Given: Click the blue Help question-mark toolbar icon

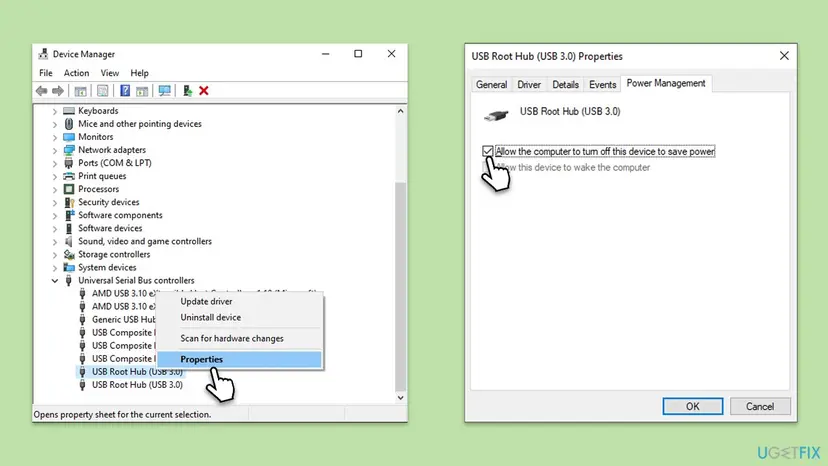Looking at the screenshot, I should (x=125, y=91).
